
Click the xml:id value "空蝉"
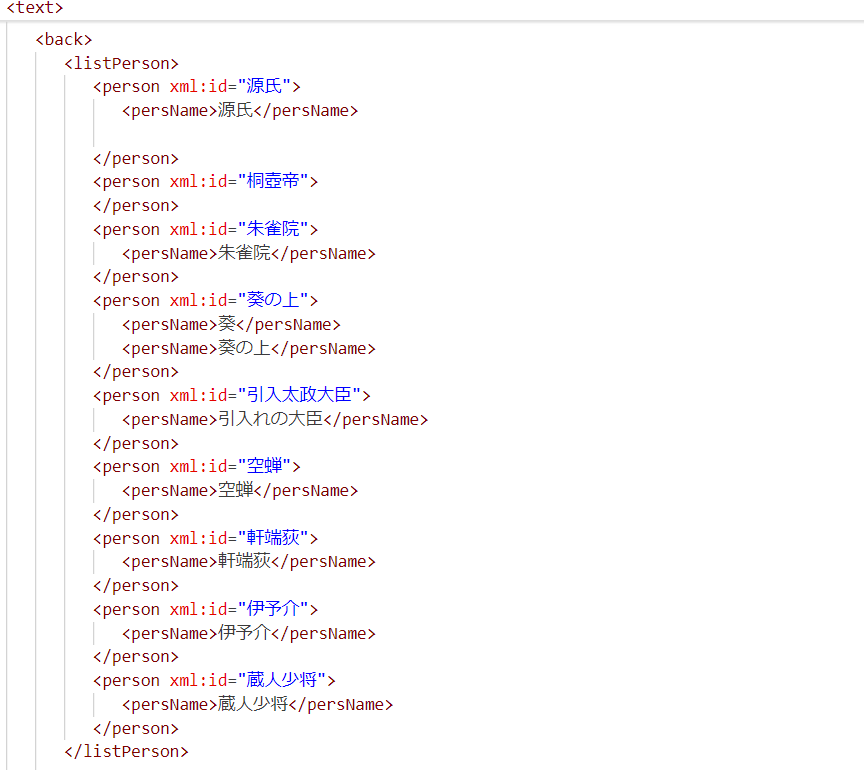click(x=264, y=466)
